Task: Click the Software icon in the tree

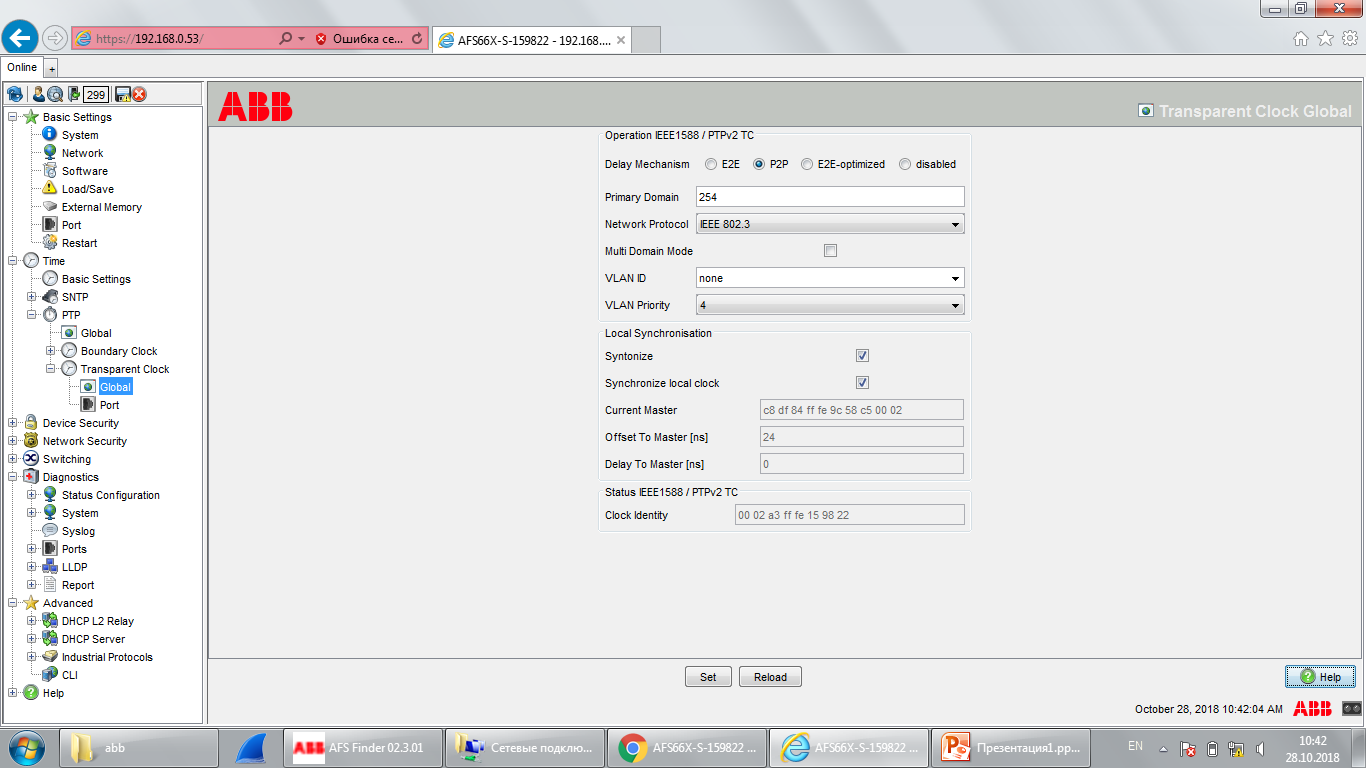Action: pos(49,171)
